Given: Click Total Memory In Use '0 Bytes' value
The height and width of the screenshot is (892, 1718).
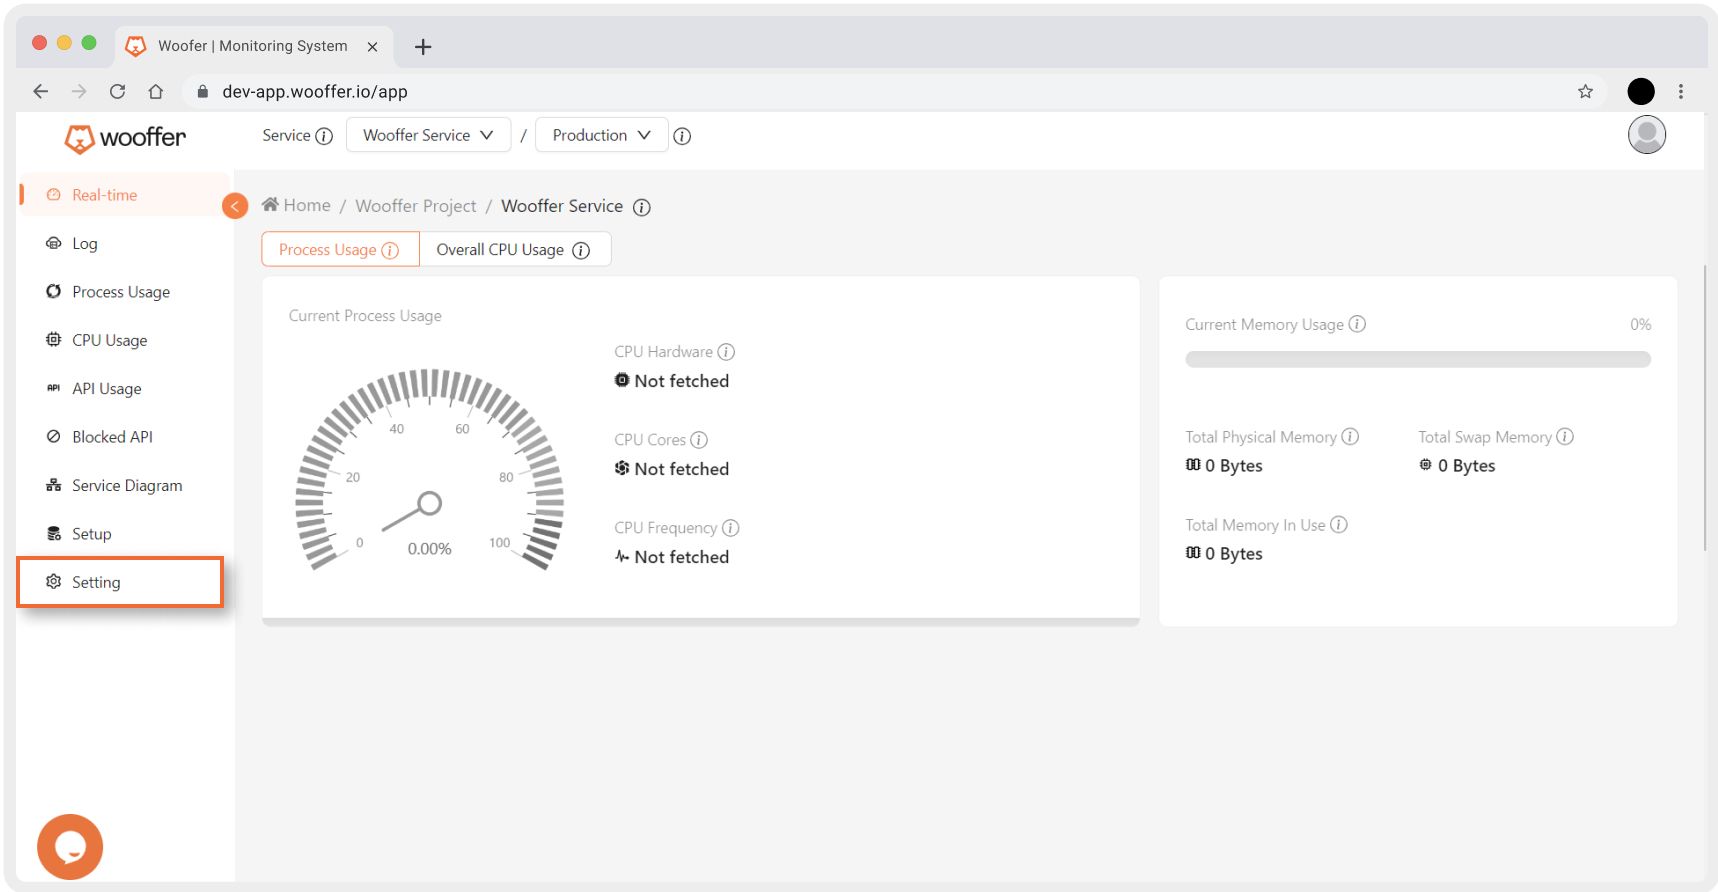Looking at the screenshot, I should (x=1233, y=554).
